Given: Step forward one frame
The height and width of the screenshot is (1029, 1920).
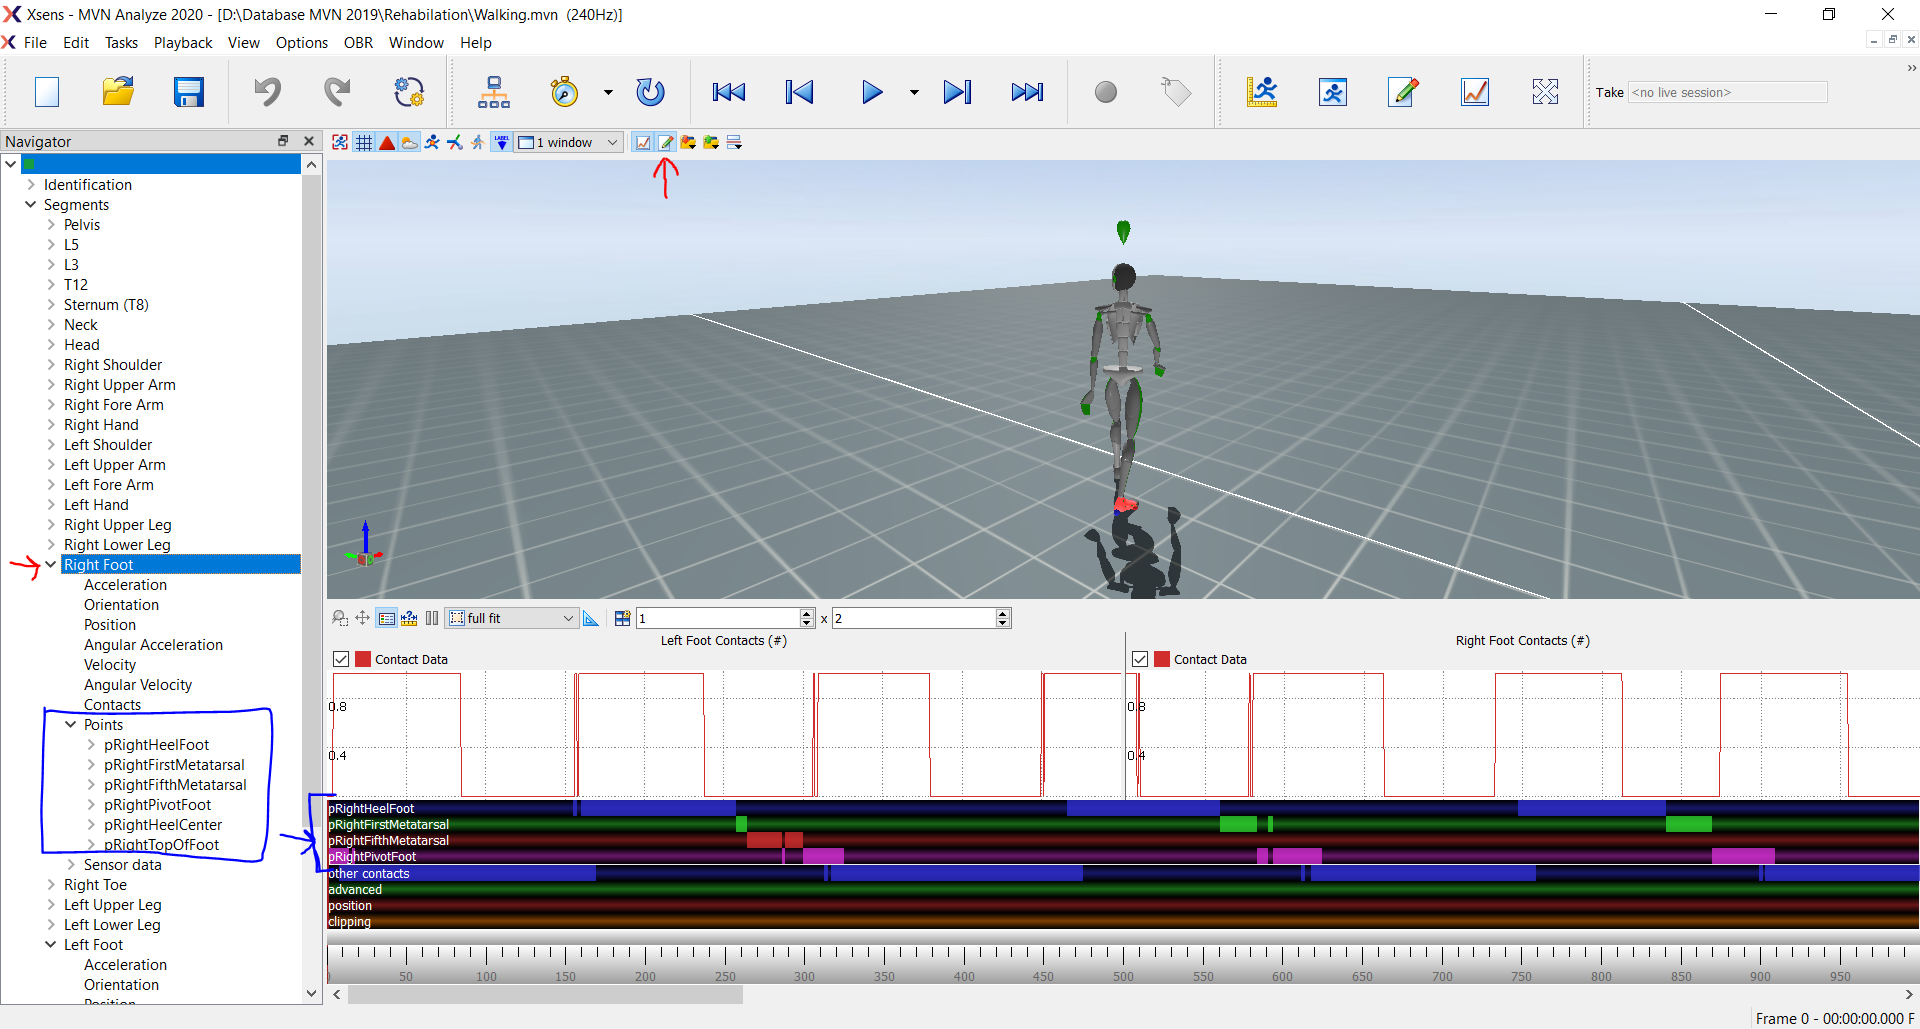Looking at the screenshot, I should point(957,92).
